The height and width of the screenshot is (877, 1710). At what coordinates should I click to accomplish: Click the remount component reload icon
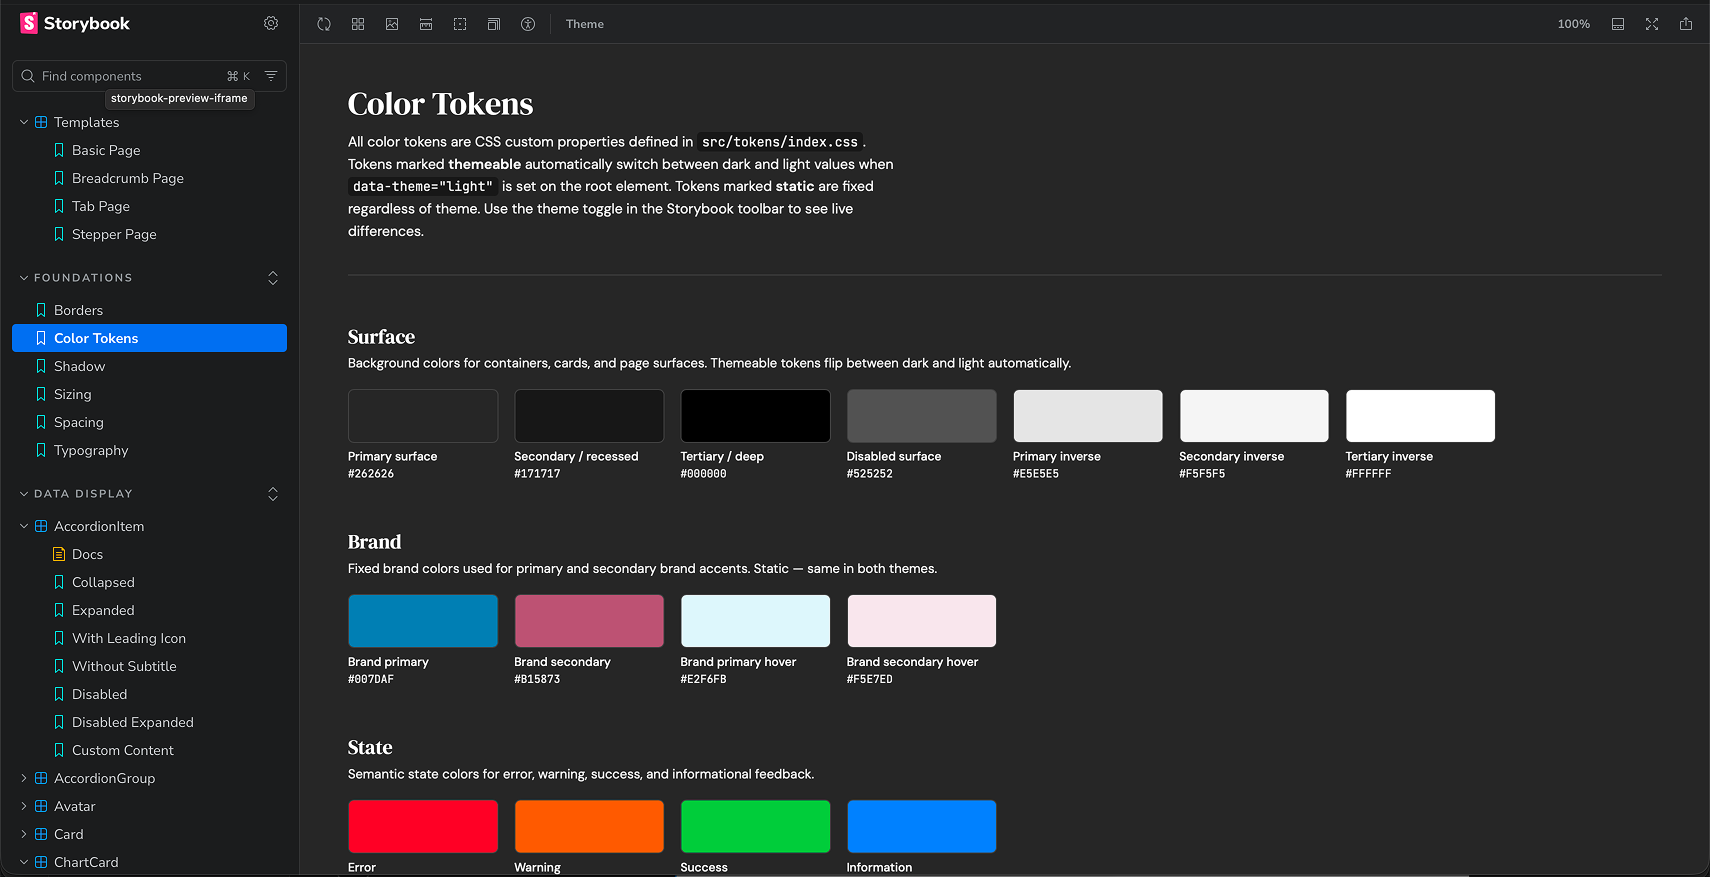[x=324, y=24]
